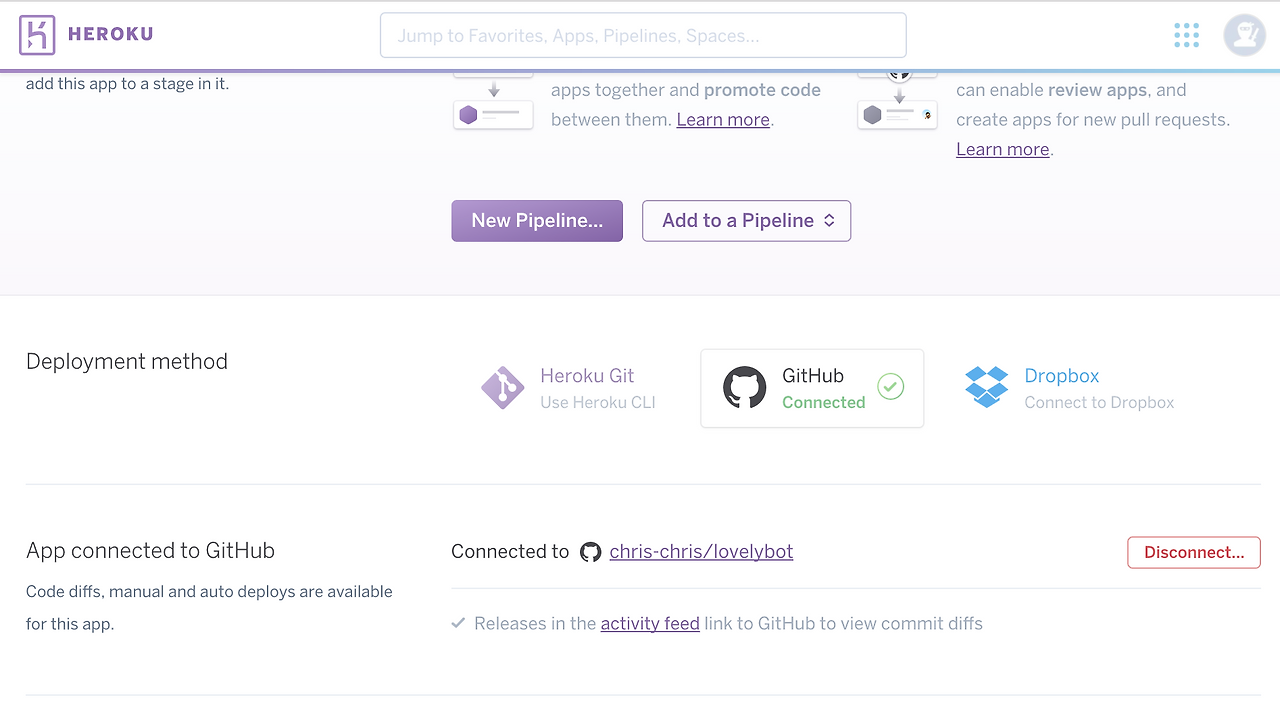Click the New Pipeline button

click(x=537, y=221)
